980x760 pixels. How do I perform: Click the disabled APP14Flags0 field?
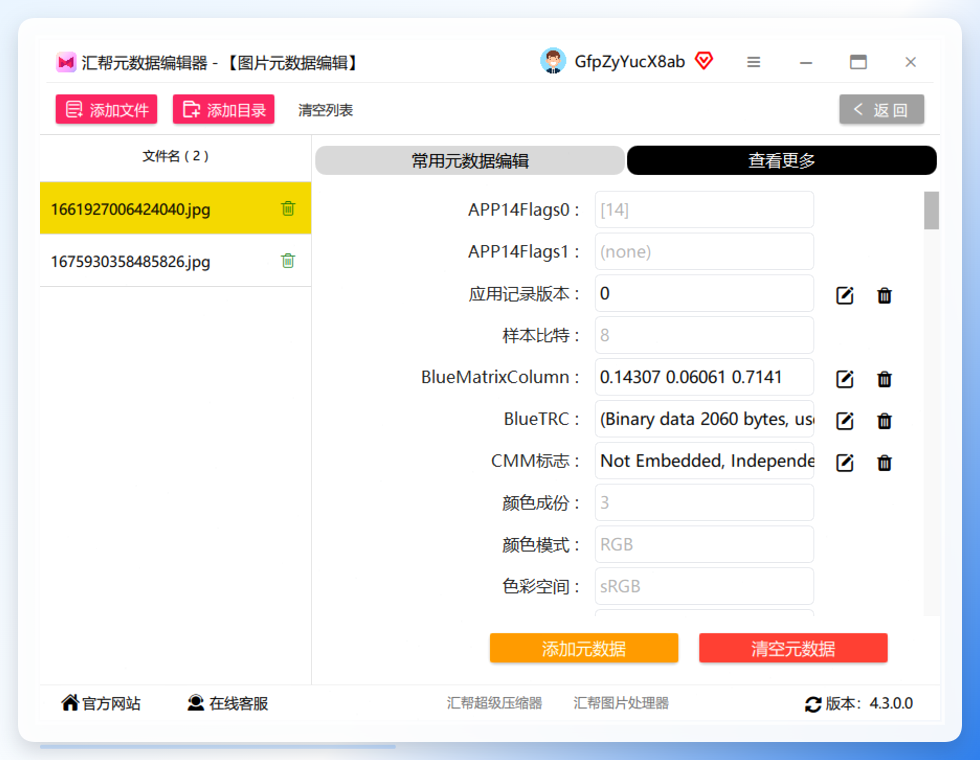pos(704,209)
